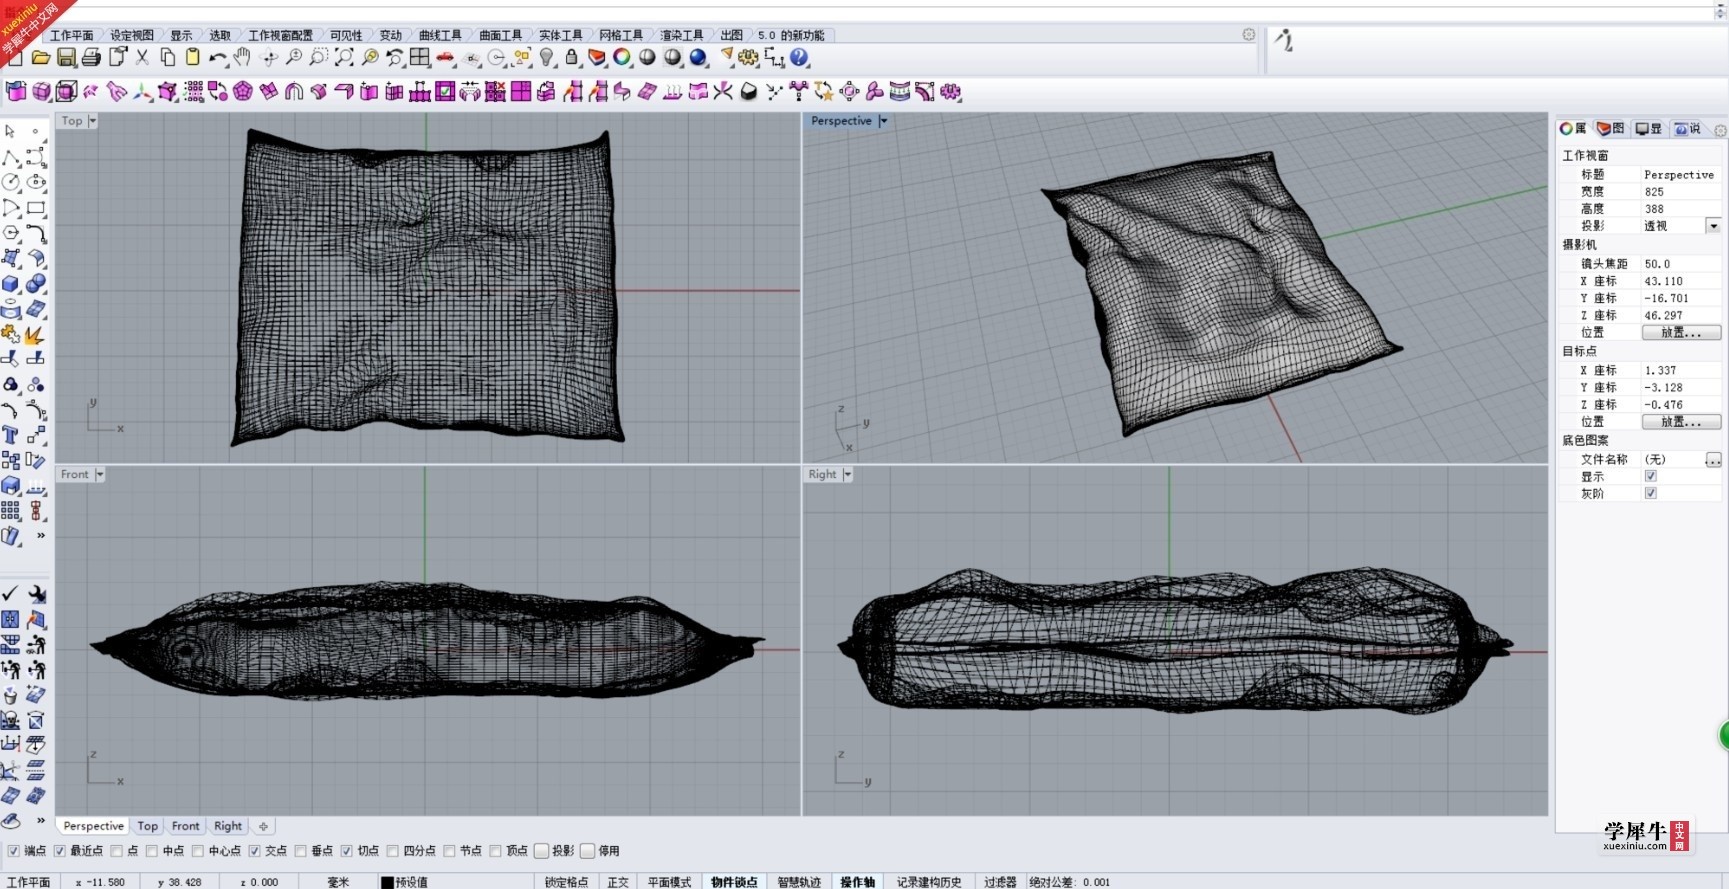Screen dimensions: 1729x889
Task: Click the blue sphere render icon
Action: point(698,58)
